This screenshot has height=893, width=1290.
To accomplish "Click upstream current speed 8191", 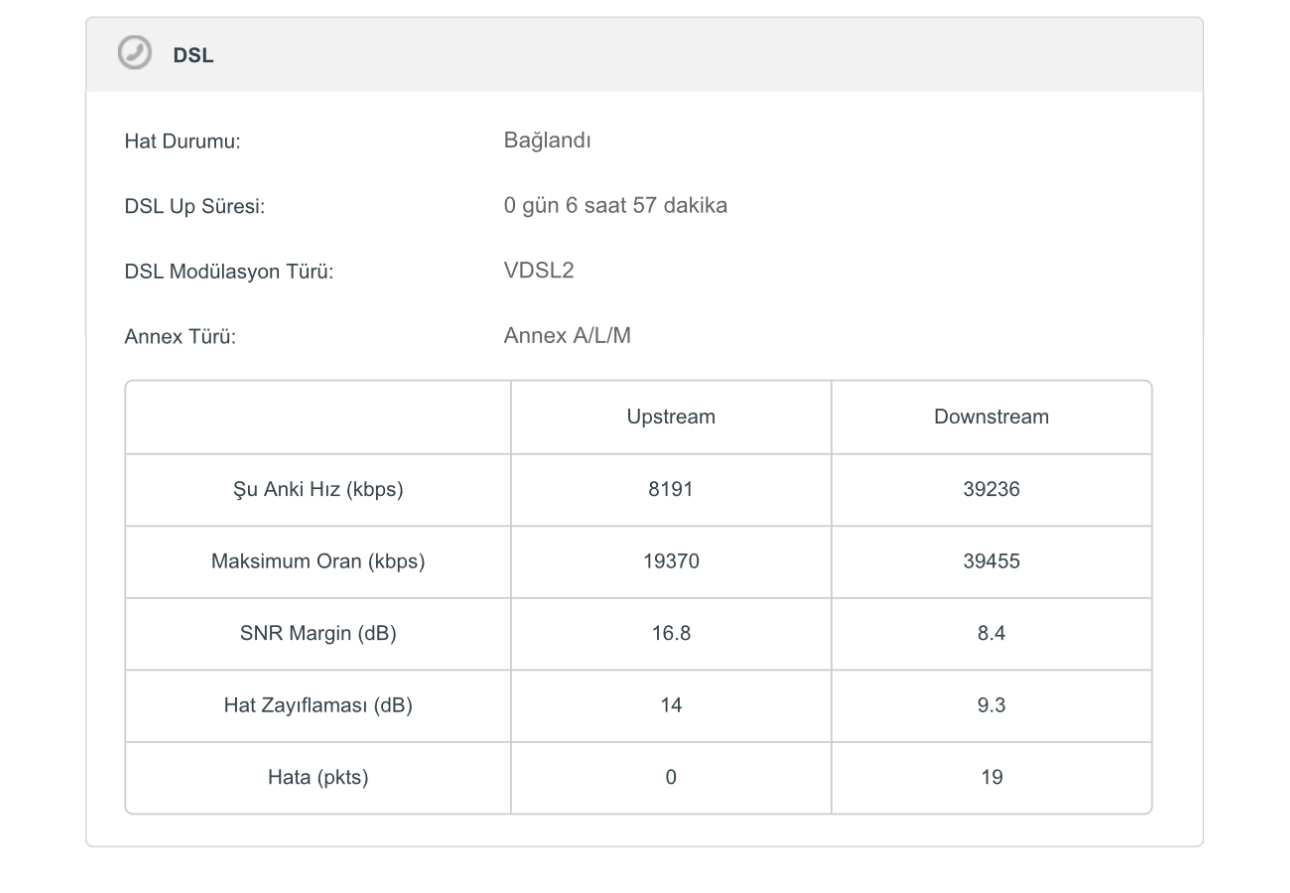I will (671, 490).
